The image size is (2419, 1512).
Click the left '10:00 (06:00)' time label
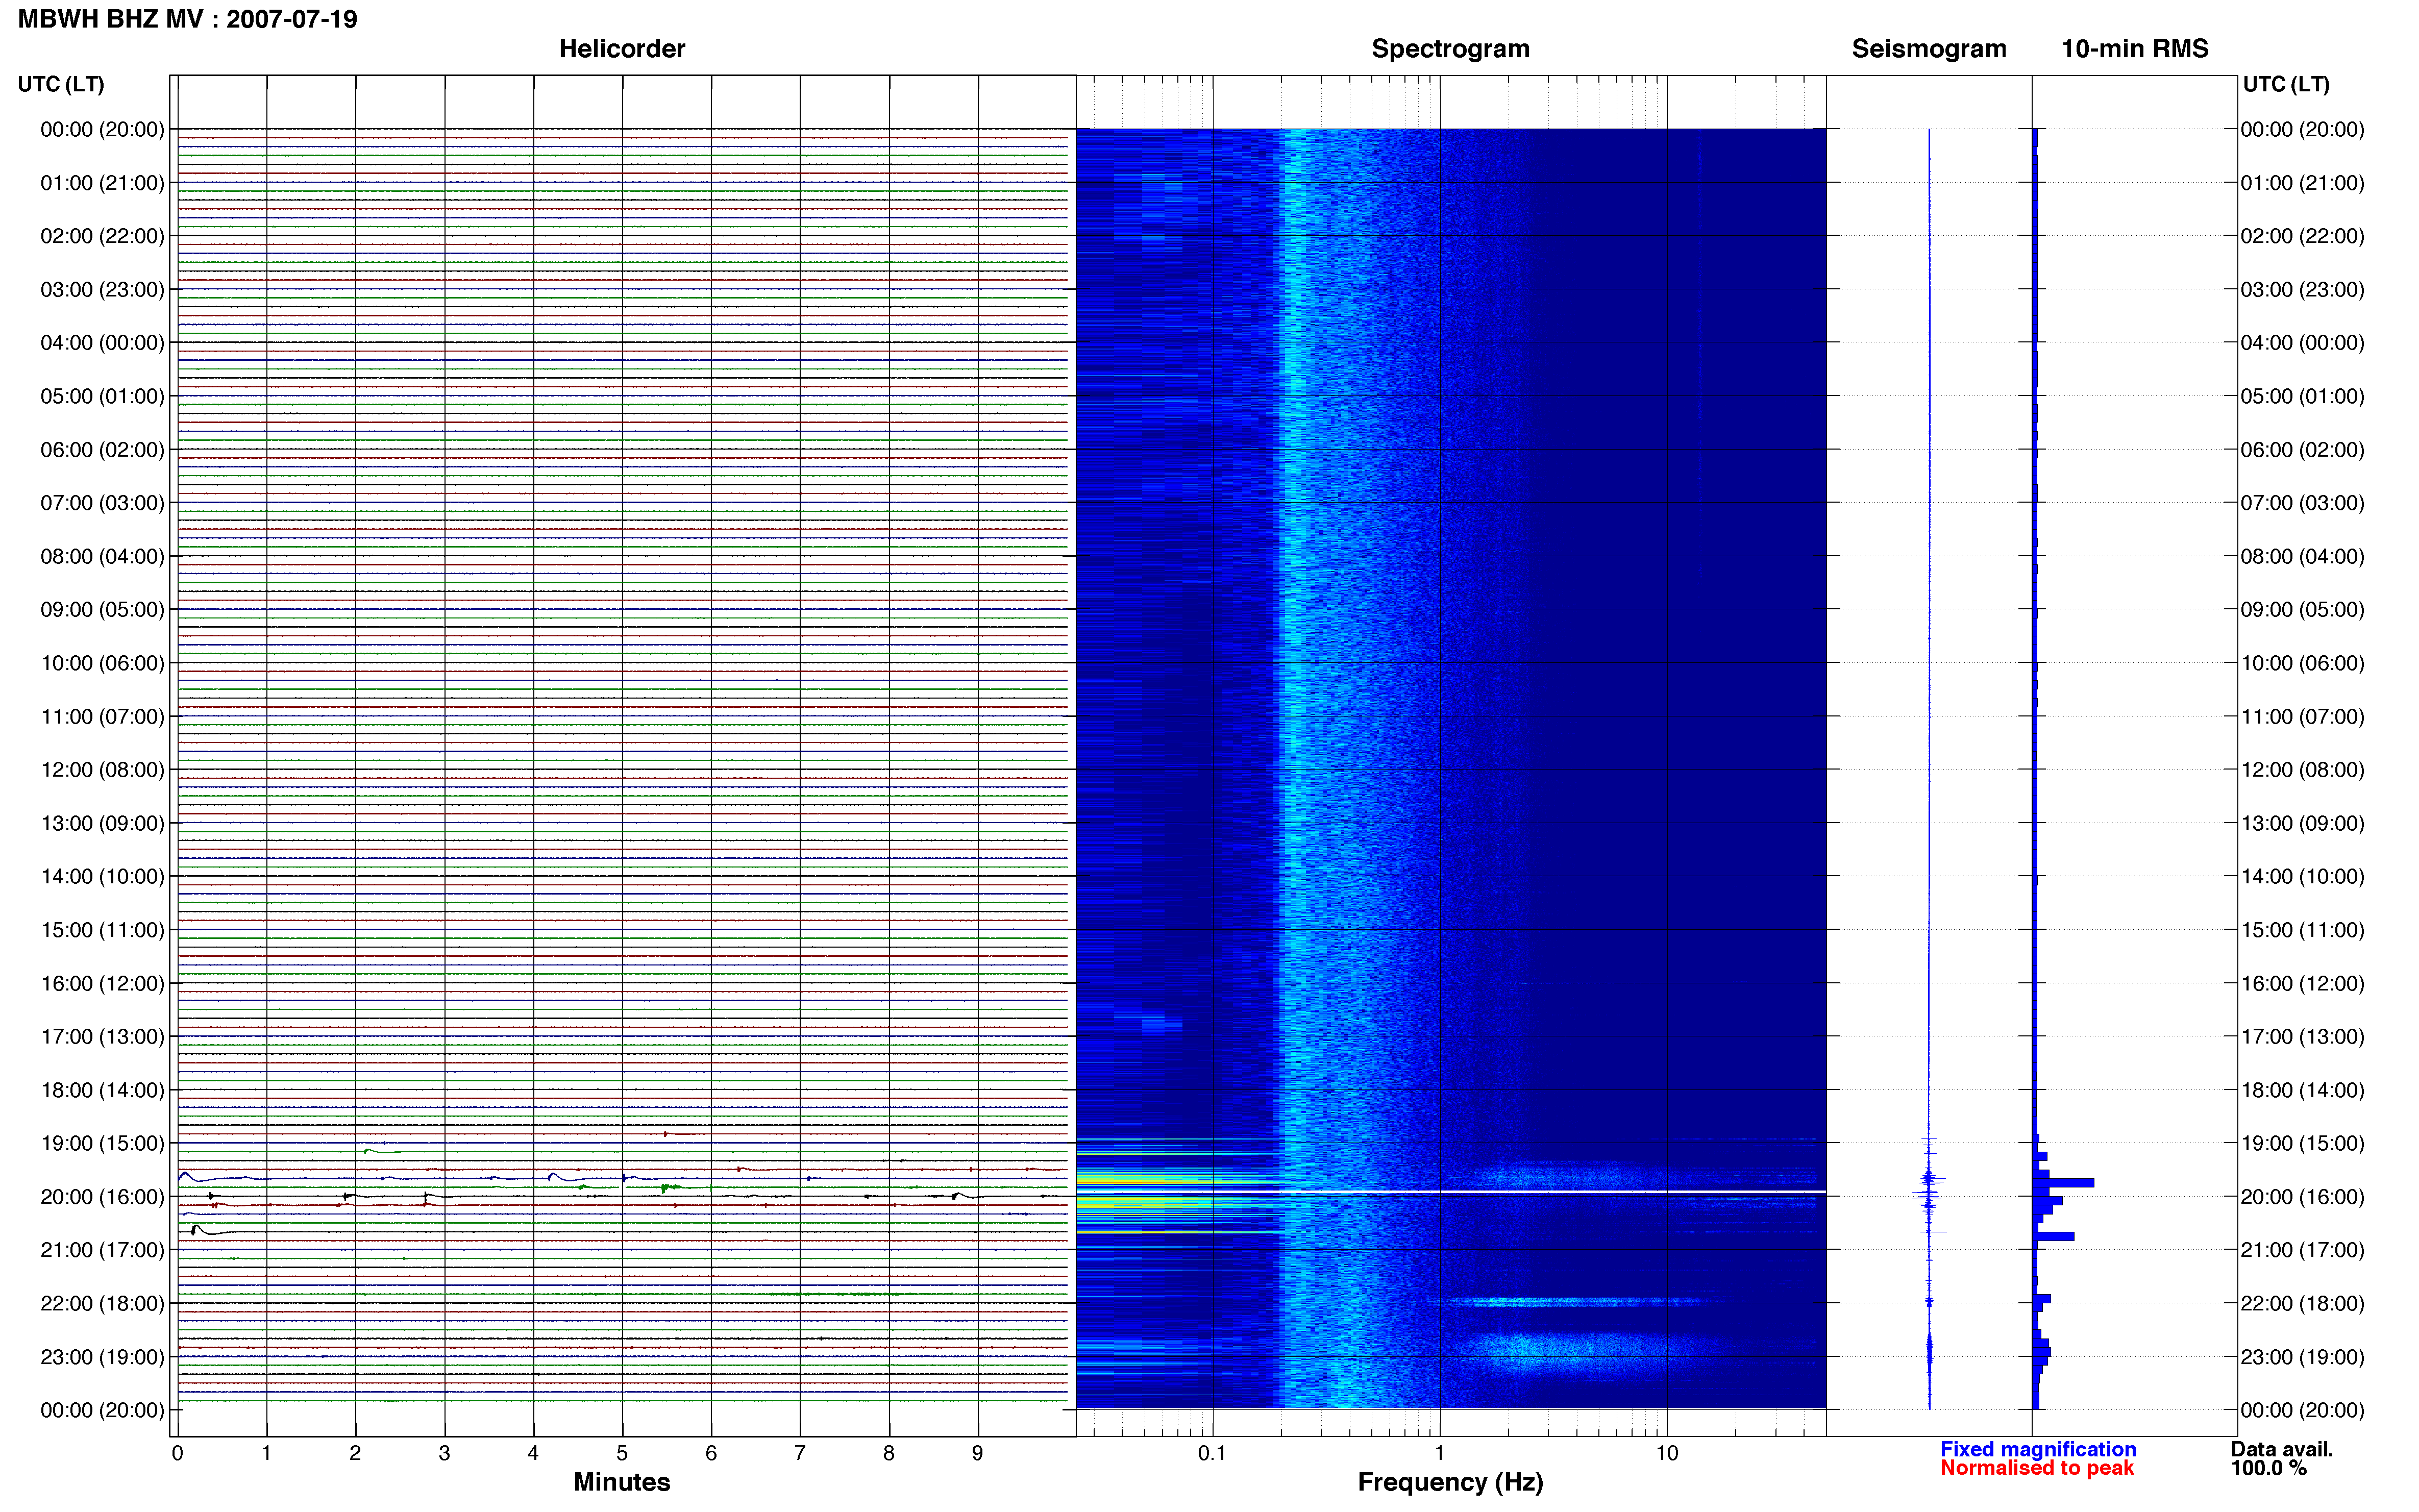pyautogui.click(x=102, y=663)
